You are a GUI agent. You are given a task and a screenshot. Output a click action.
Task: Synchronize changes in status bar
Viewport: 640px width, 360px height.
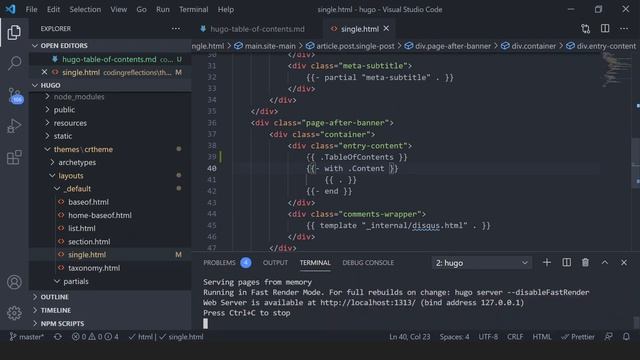tap(58, 337)
